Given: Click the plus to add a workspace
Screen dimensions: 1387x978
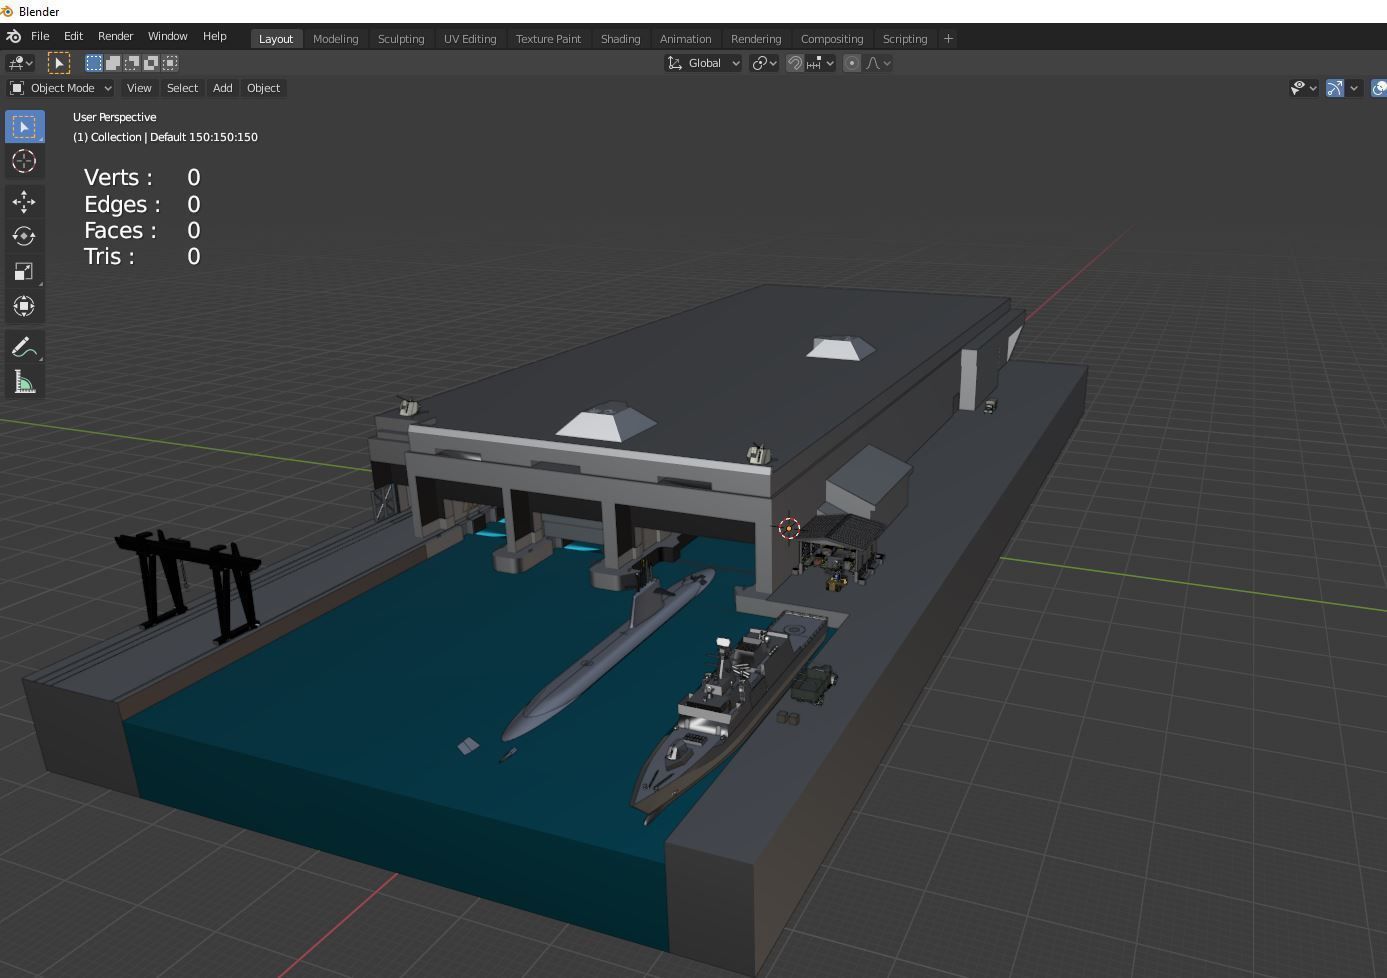Looking at the screenshot, I should coord(947,38).
